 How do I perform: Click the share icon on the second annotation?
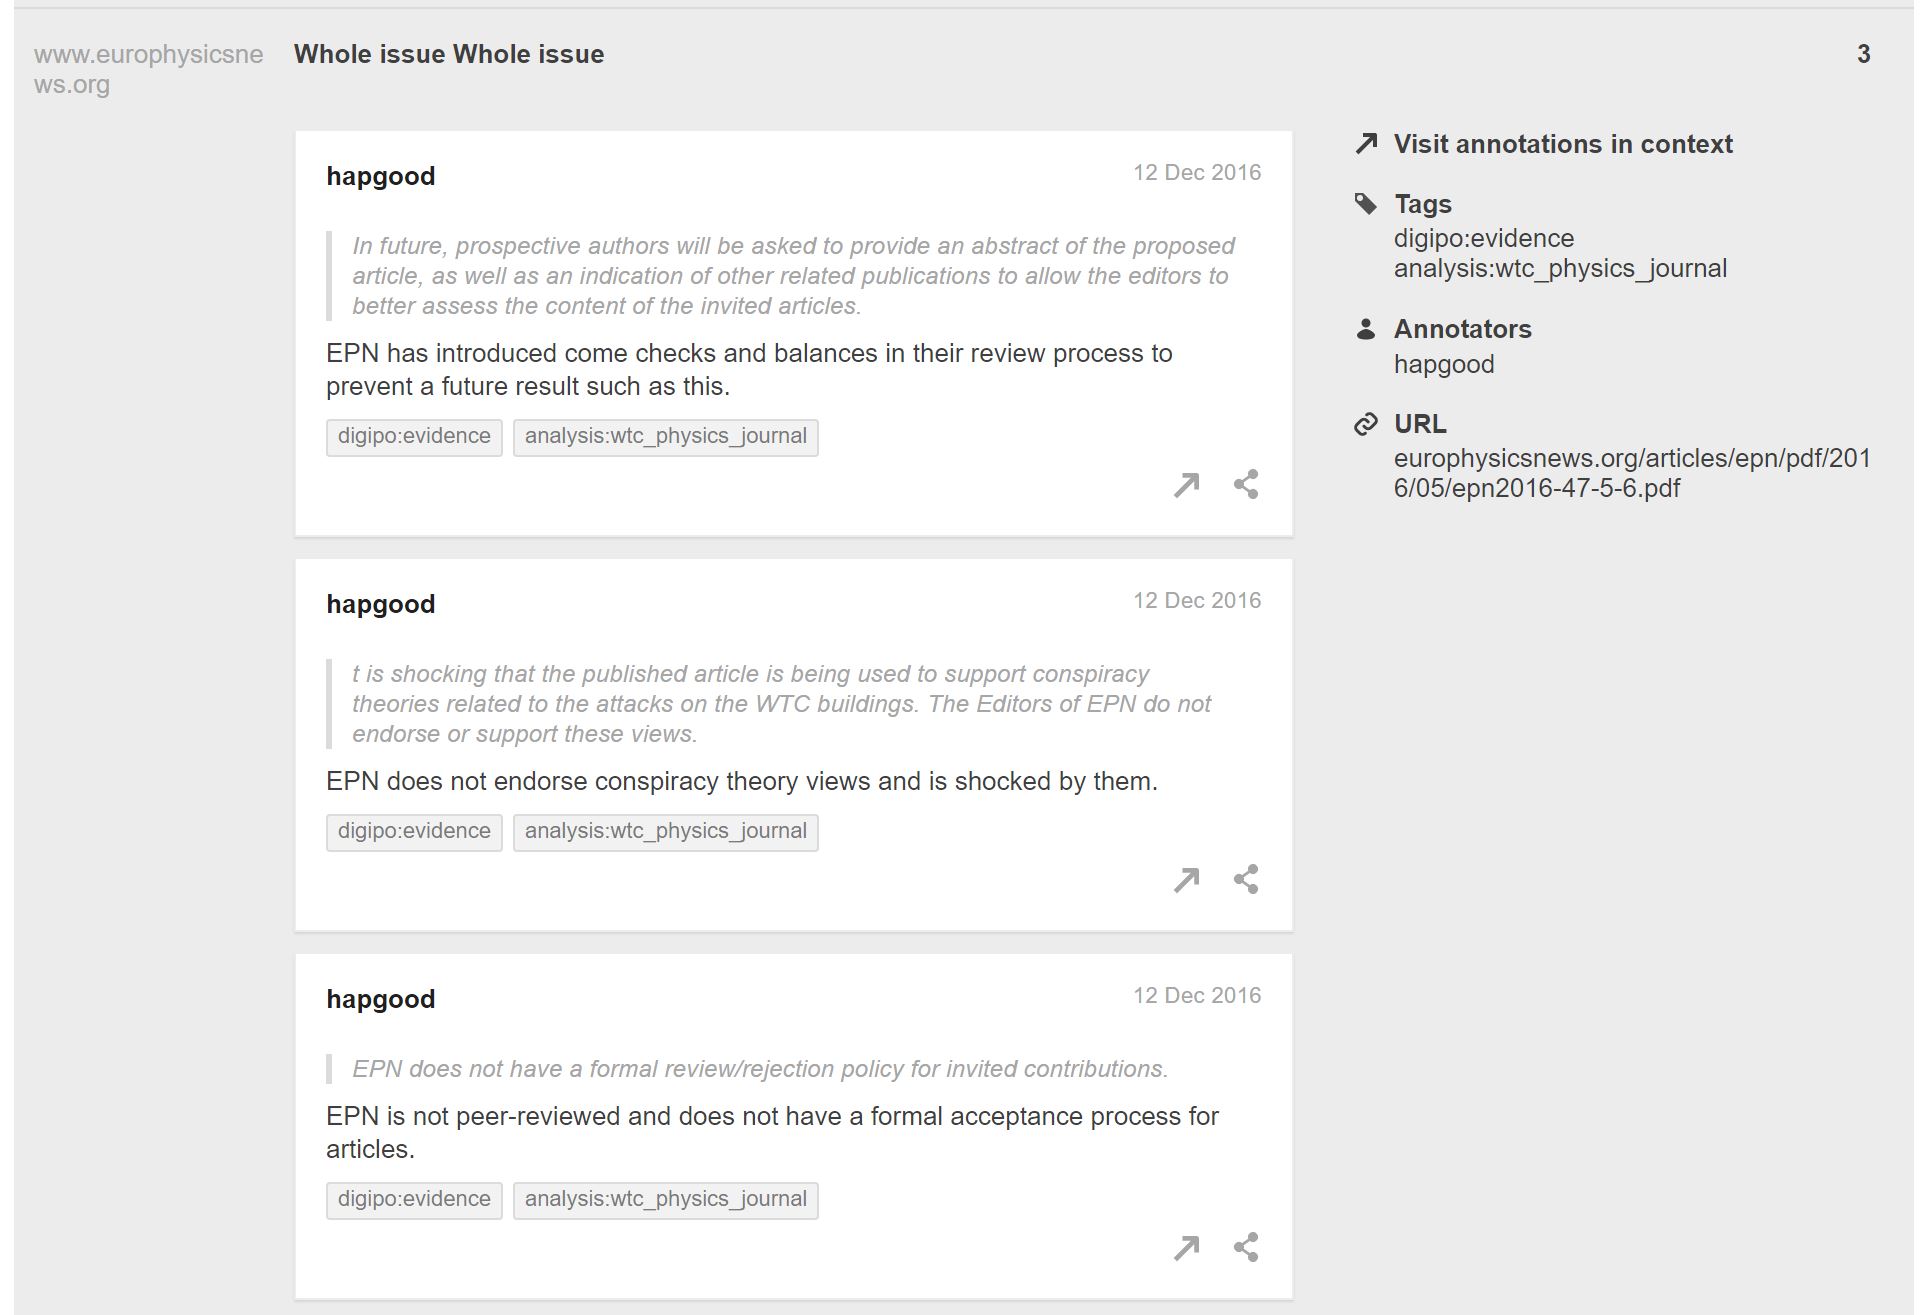point(1245,880)
